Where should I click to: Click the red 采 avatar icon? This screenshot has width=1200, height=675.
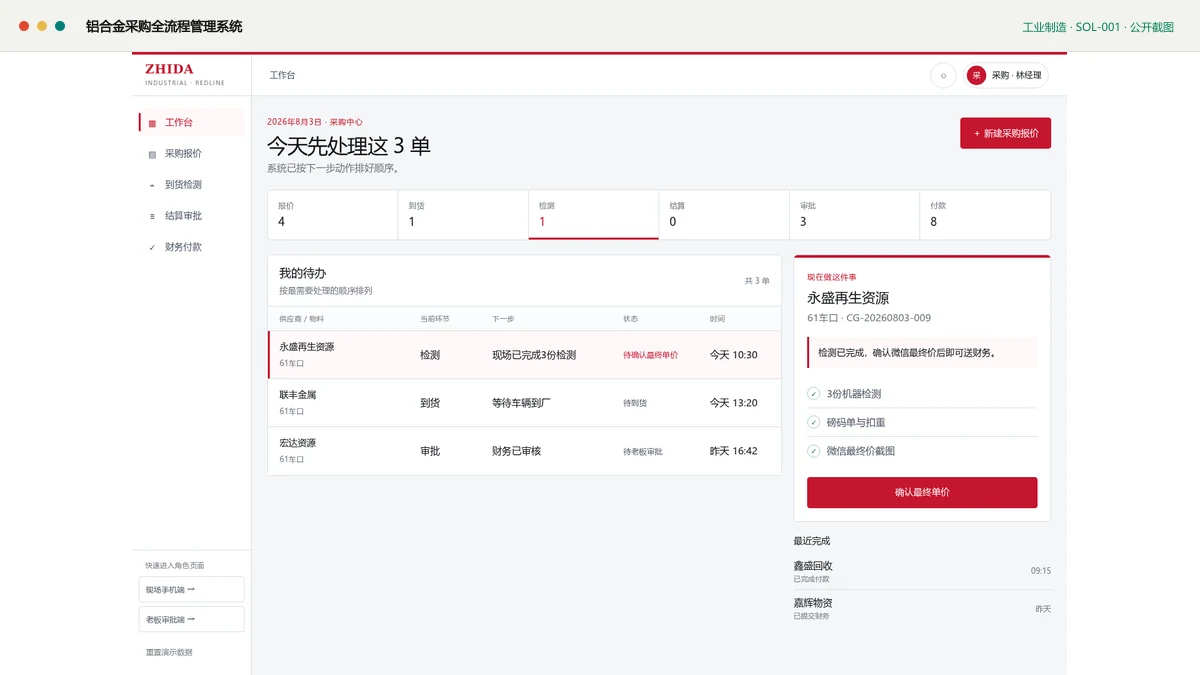click(x=976, y=75)
